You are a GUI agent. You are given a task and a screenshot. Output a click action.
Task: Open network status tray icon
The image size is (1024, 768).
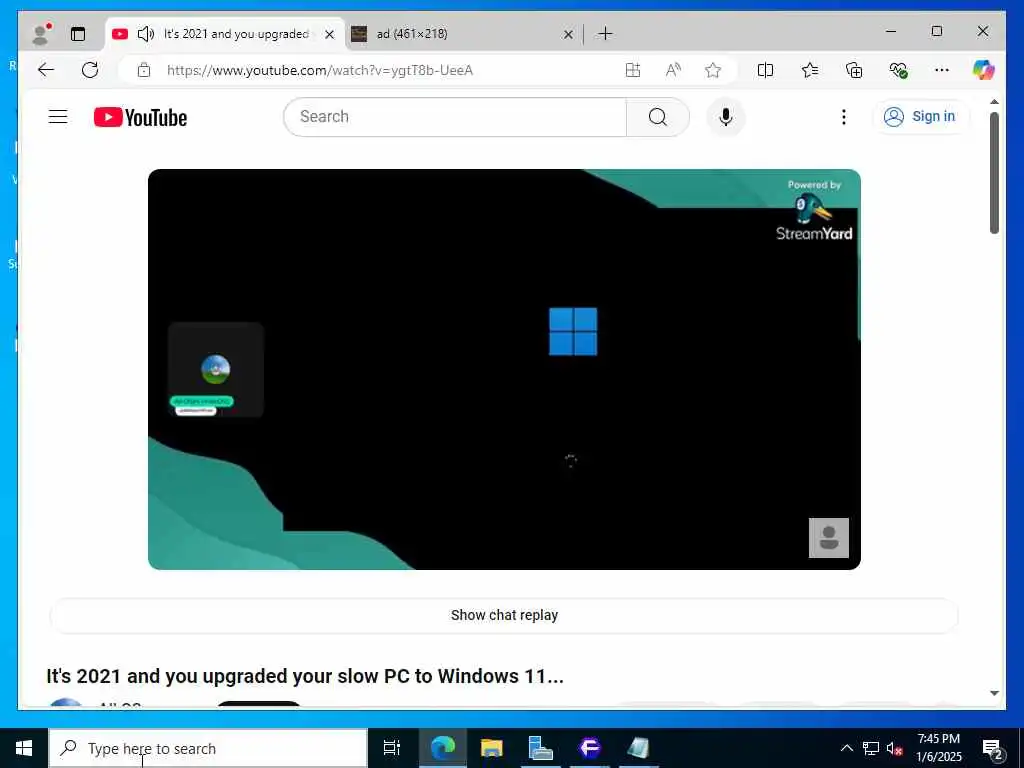point(871,748)
